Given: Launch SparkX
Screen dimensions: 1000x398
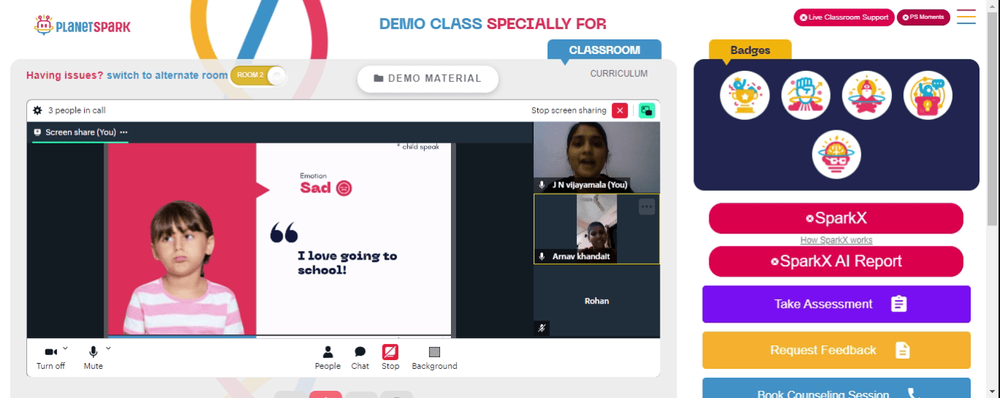Looking at the screenshot, I should [835, 218].
